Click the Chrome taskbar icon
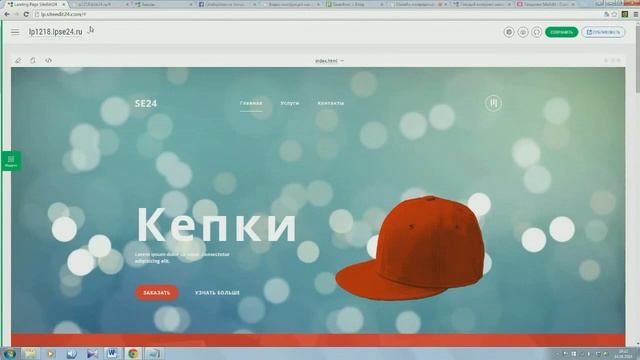This screenshot has height=360, width=640. [x=133, y=353]
